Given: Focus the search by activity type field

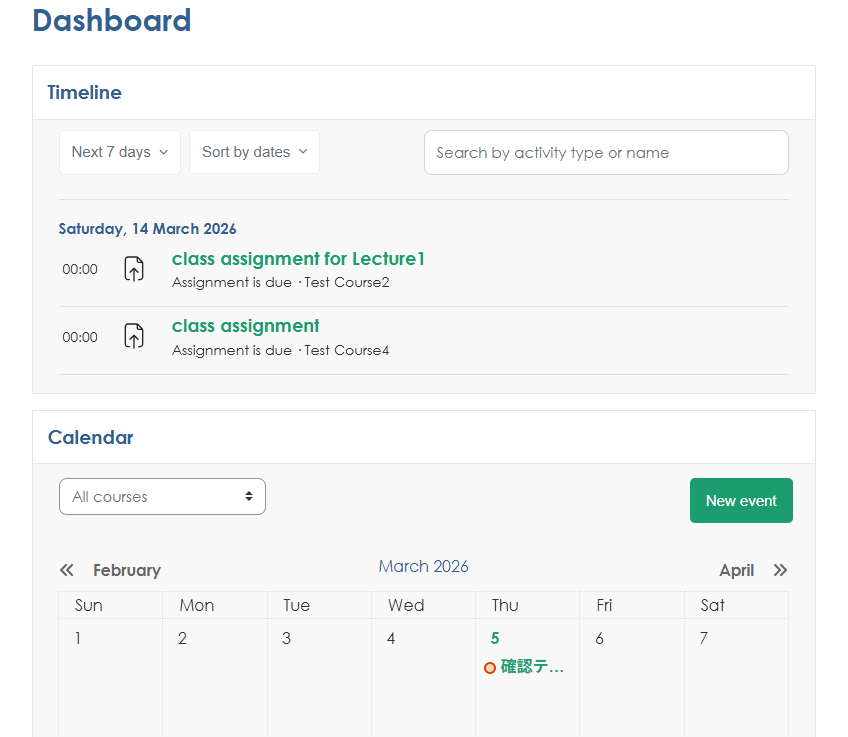Looking at the screenshot, I should [x=606, y=153].
